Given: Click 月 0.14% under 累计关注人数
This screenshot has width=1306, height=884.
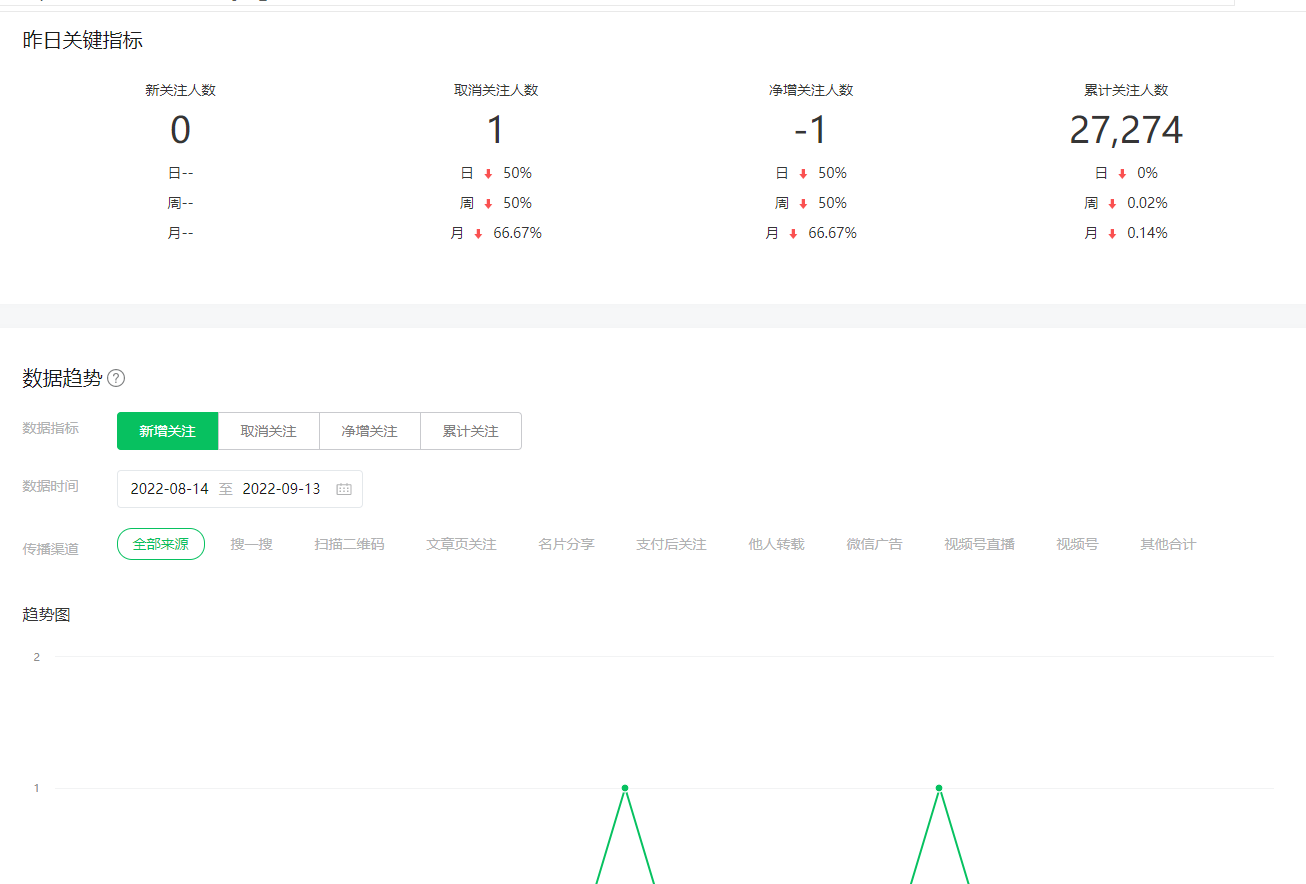Looking at the screenshot, I should point(1126,233).
